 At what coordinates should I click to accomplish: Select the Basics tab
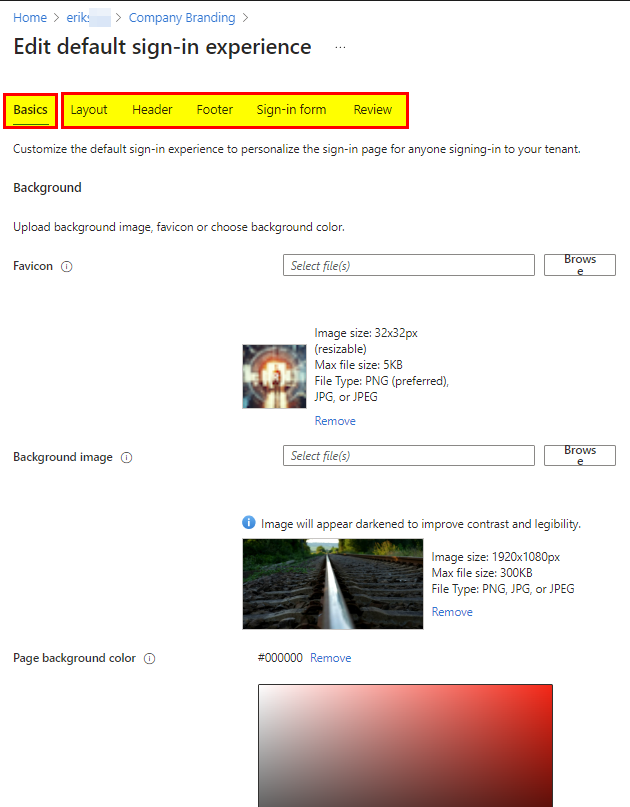[30, 110]
